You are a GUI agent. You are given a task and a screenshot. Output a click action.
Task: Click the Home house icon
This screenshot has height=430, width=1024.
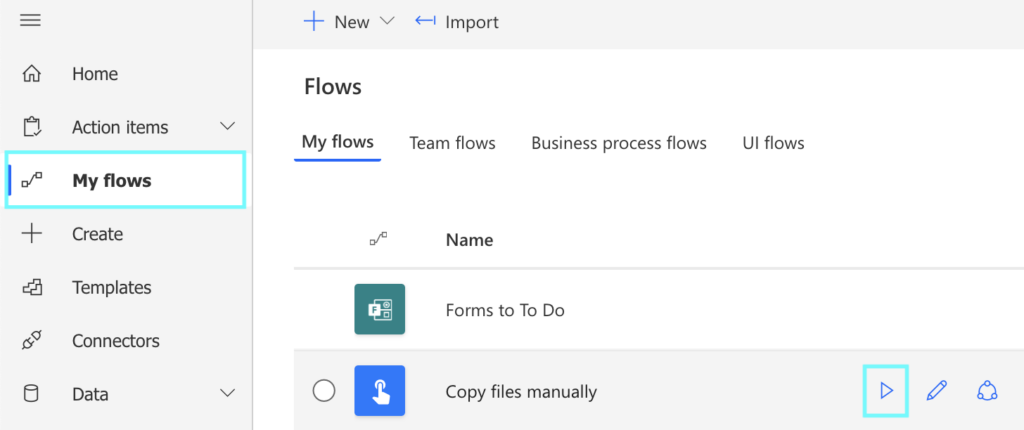tap(31, 74)
